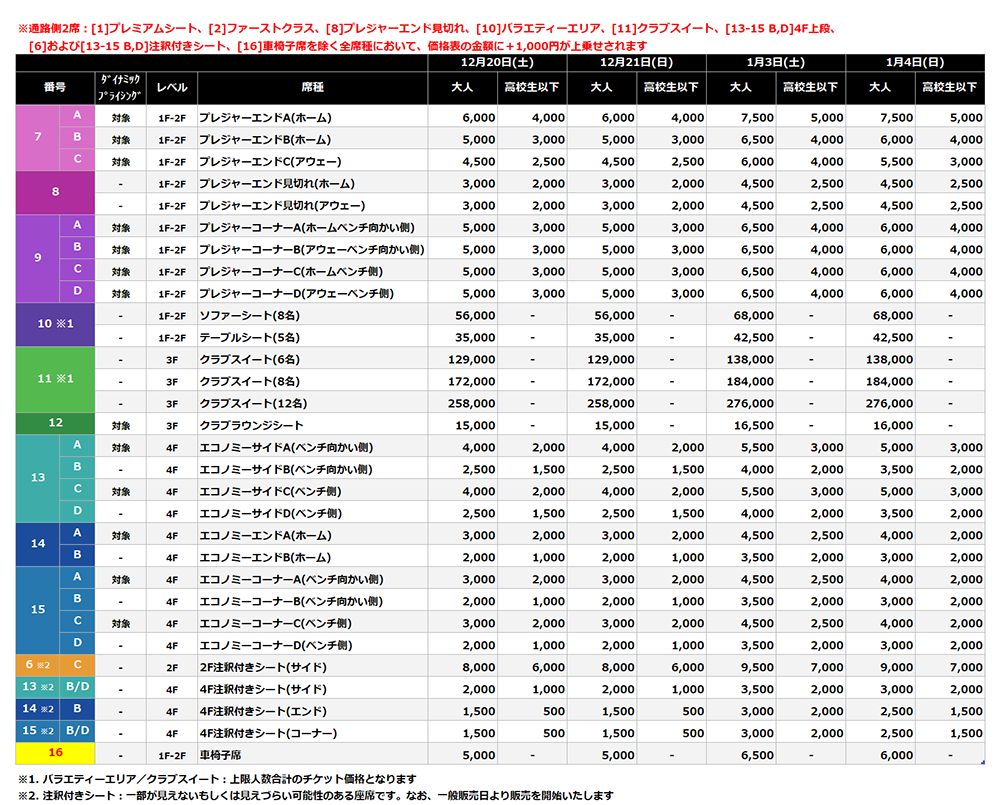Click the クラブラウンジシート seat name
Viewport: 1000px width, 805px height.
tap(250, 424)
